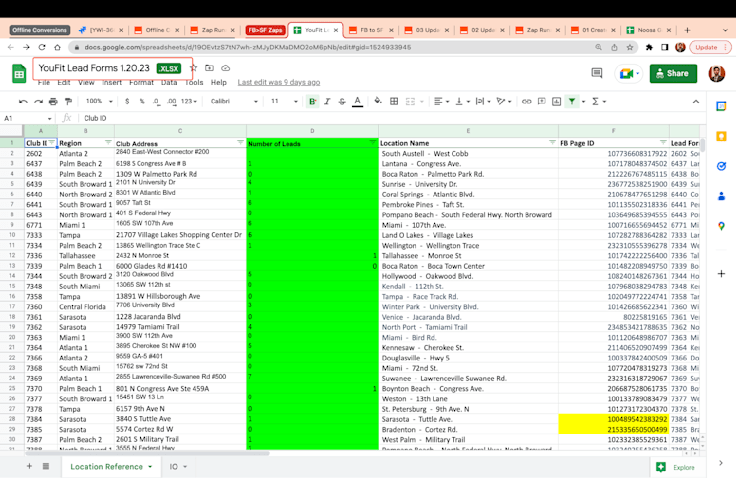Open the Help menu

219,83
